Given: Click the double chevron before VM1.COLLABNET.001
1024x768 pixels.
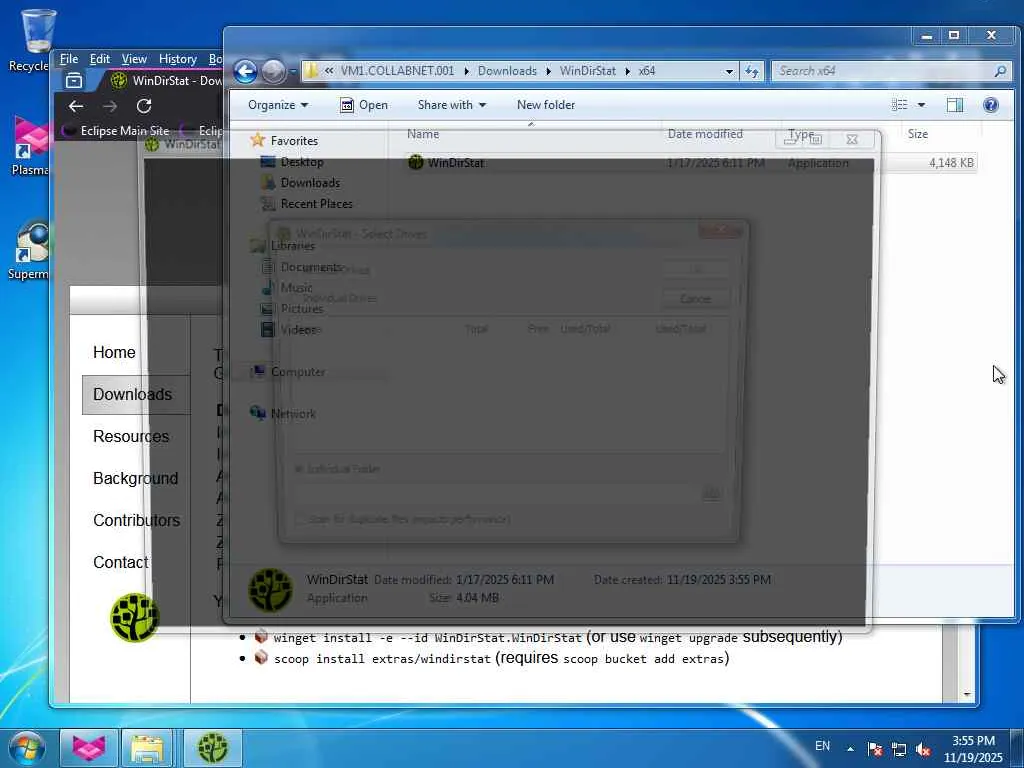Looking at the screenshot, I should [329, 71].
